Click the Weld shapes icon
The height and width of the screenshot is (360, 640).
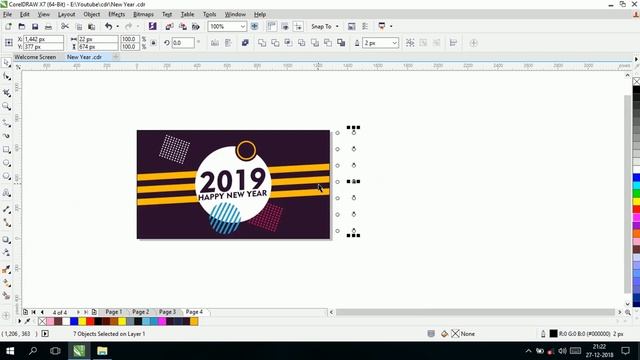(x=262, y=43)
